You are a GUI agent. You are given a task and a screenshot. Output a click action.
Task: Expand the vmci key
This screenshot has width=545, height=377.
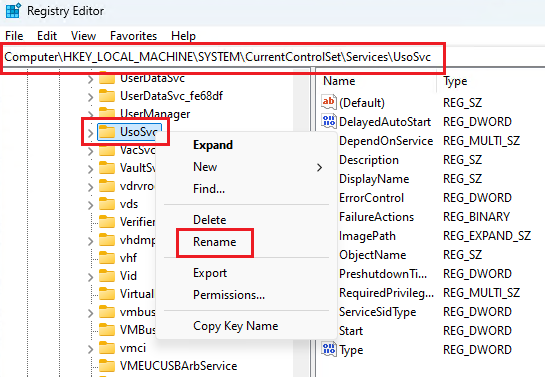[90, 349]
